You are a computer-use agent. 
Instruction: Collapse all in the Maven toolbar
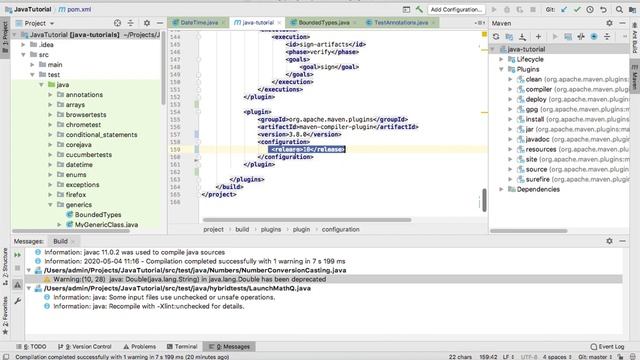pyautogui.click(x=607, y=37)
